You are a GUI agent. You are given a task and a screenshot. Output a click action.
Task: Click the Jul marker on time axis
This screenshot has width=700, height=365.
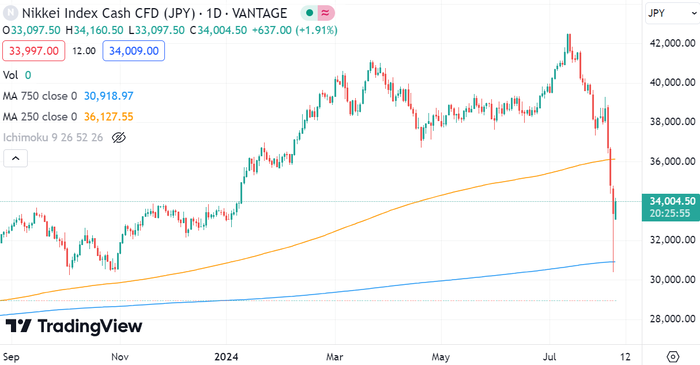(x=550, y=357)
